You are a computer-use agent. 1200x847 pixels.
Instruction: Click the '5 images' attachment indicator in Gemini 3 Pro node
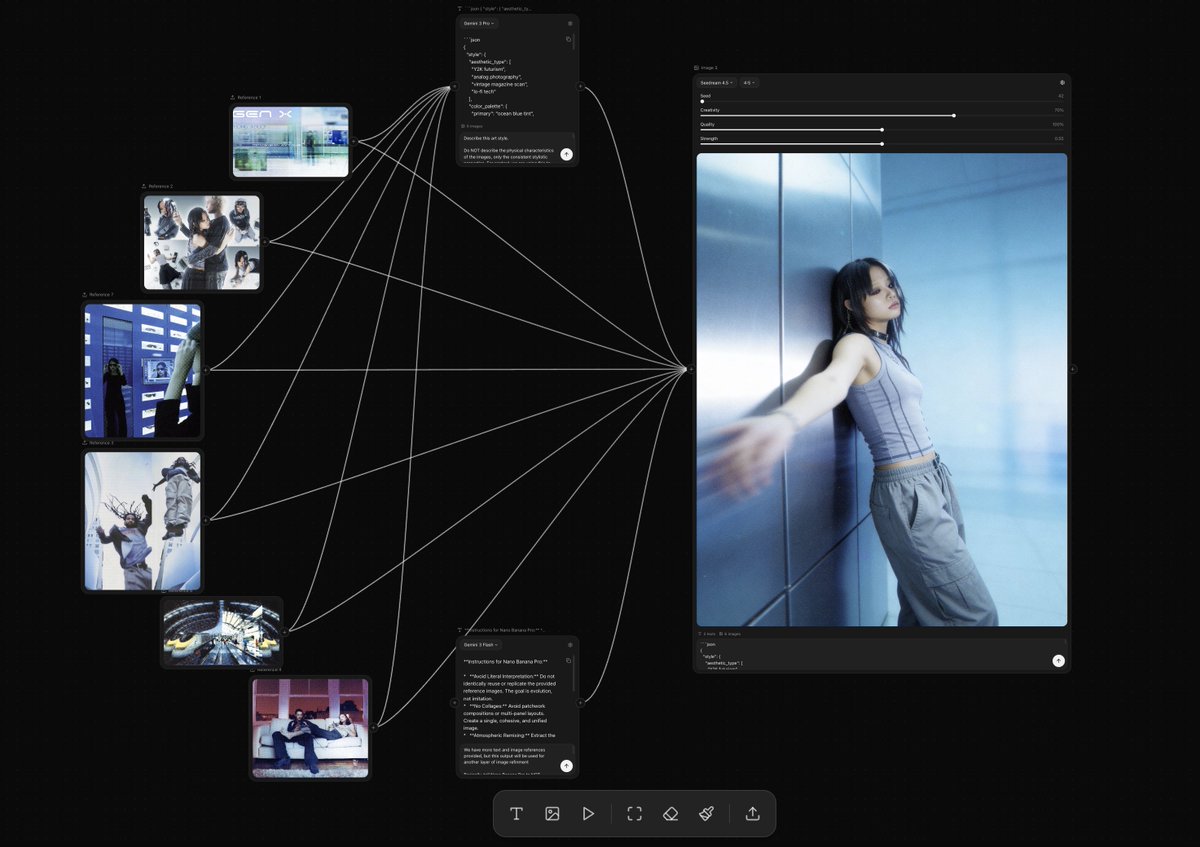click(473, 126)
